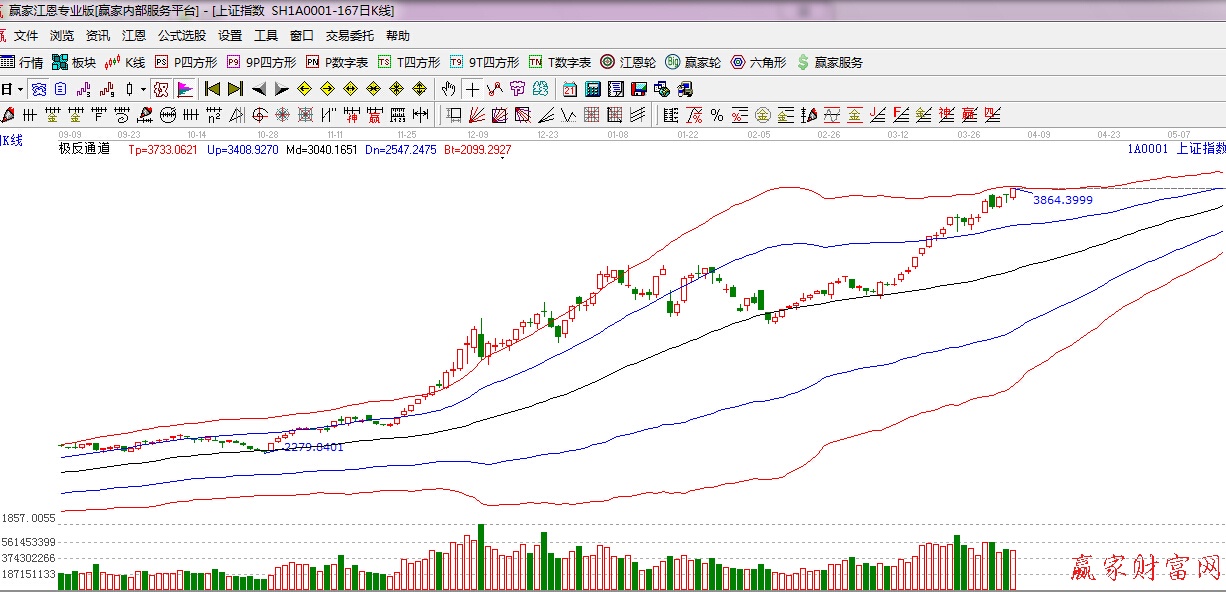Click the red floppy disk save icon
Image resolution: width=1226 pixels, height=592 pixels.
pyautogui.click(x=638, y=89)
